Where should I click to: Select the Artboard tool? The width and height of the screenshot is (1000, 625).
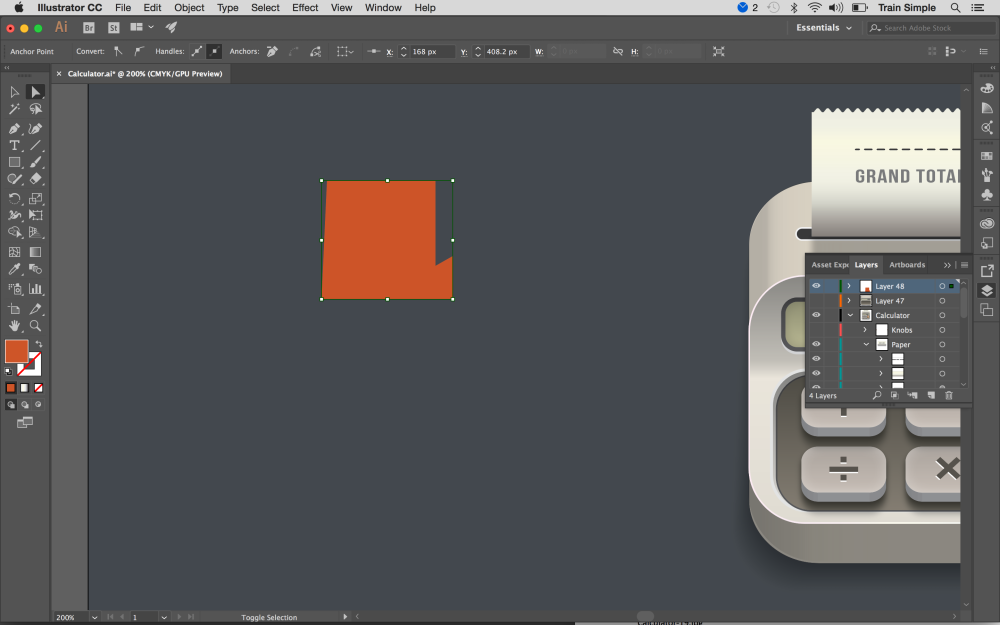(14, 309)
